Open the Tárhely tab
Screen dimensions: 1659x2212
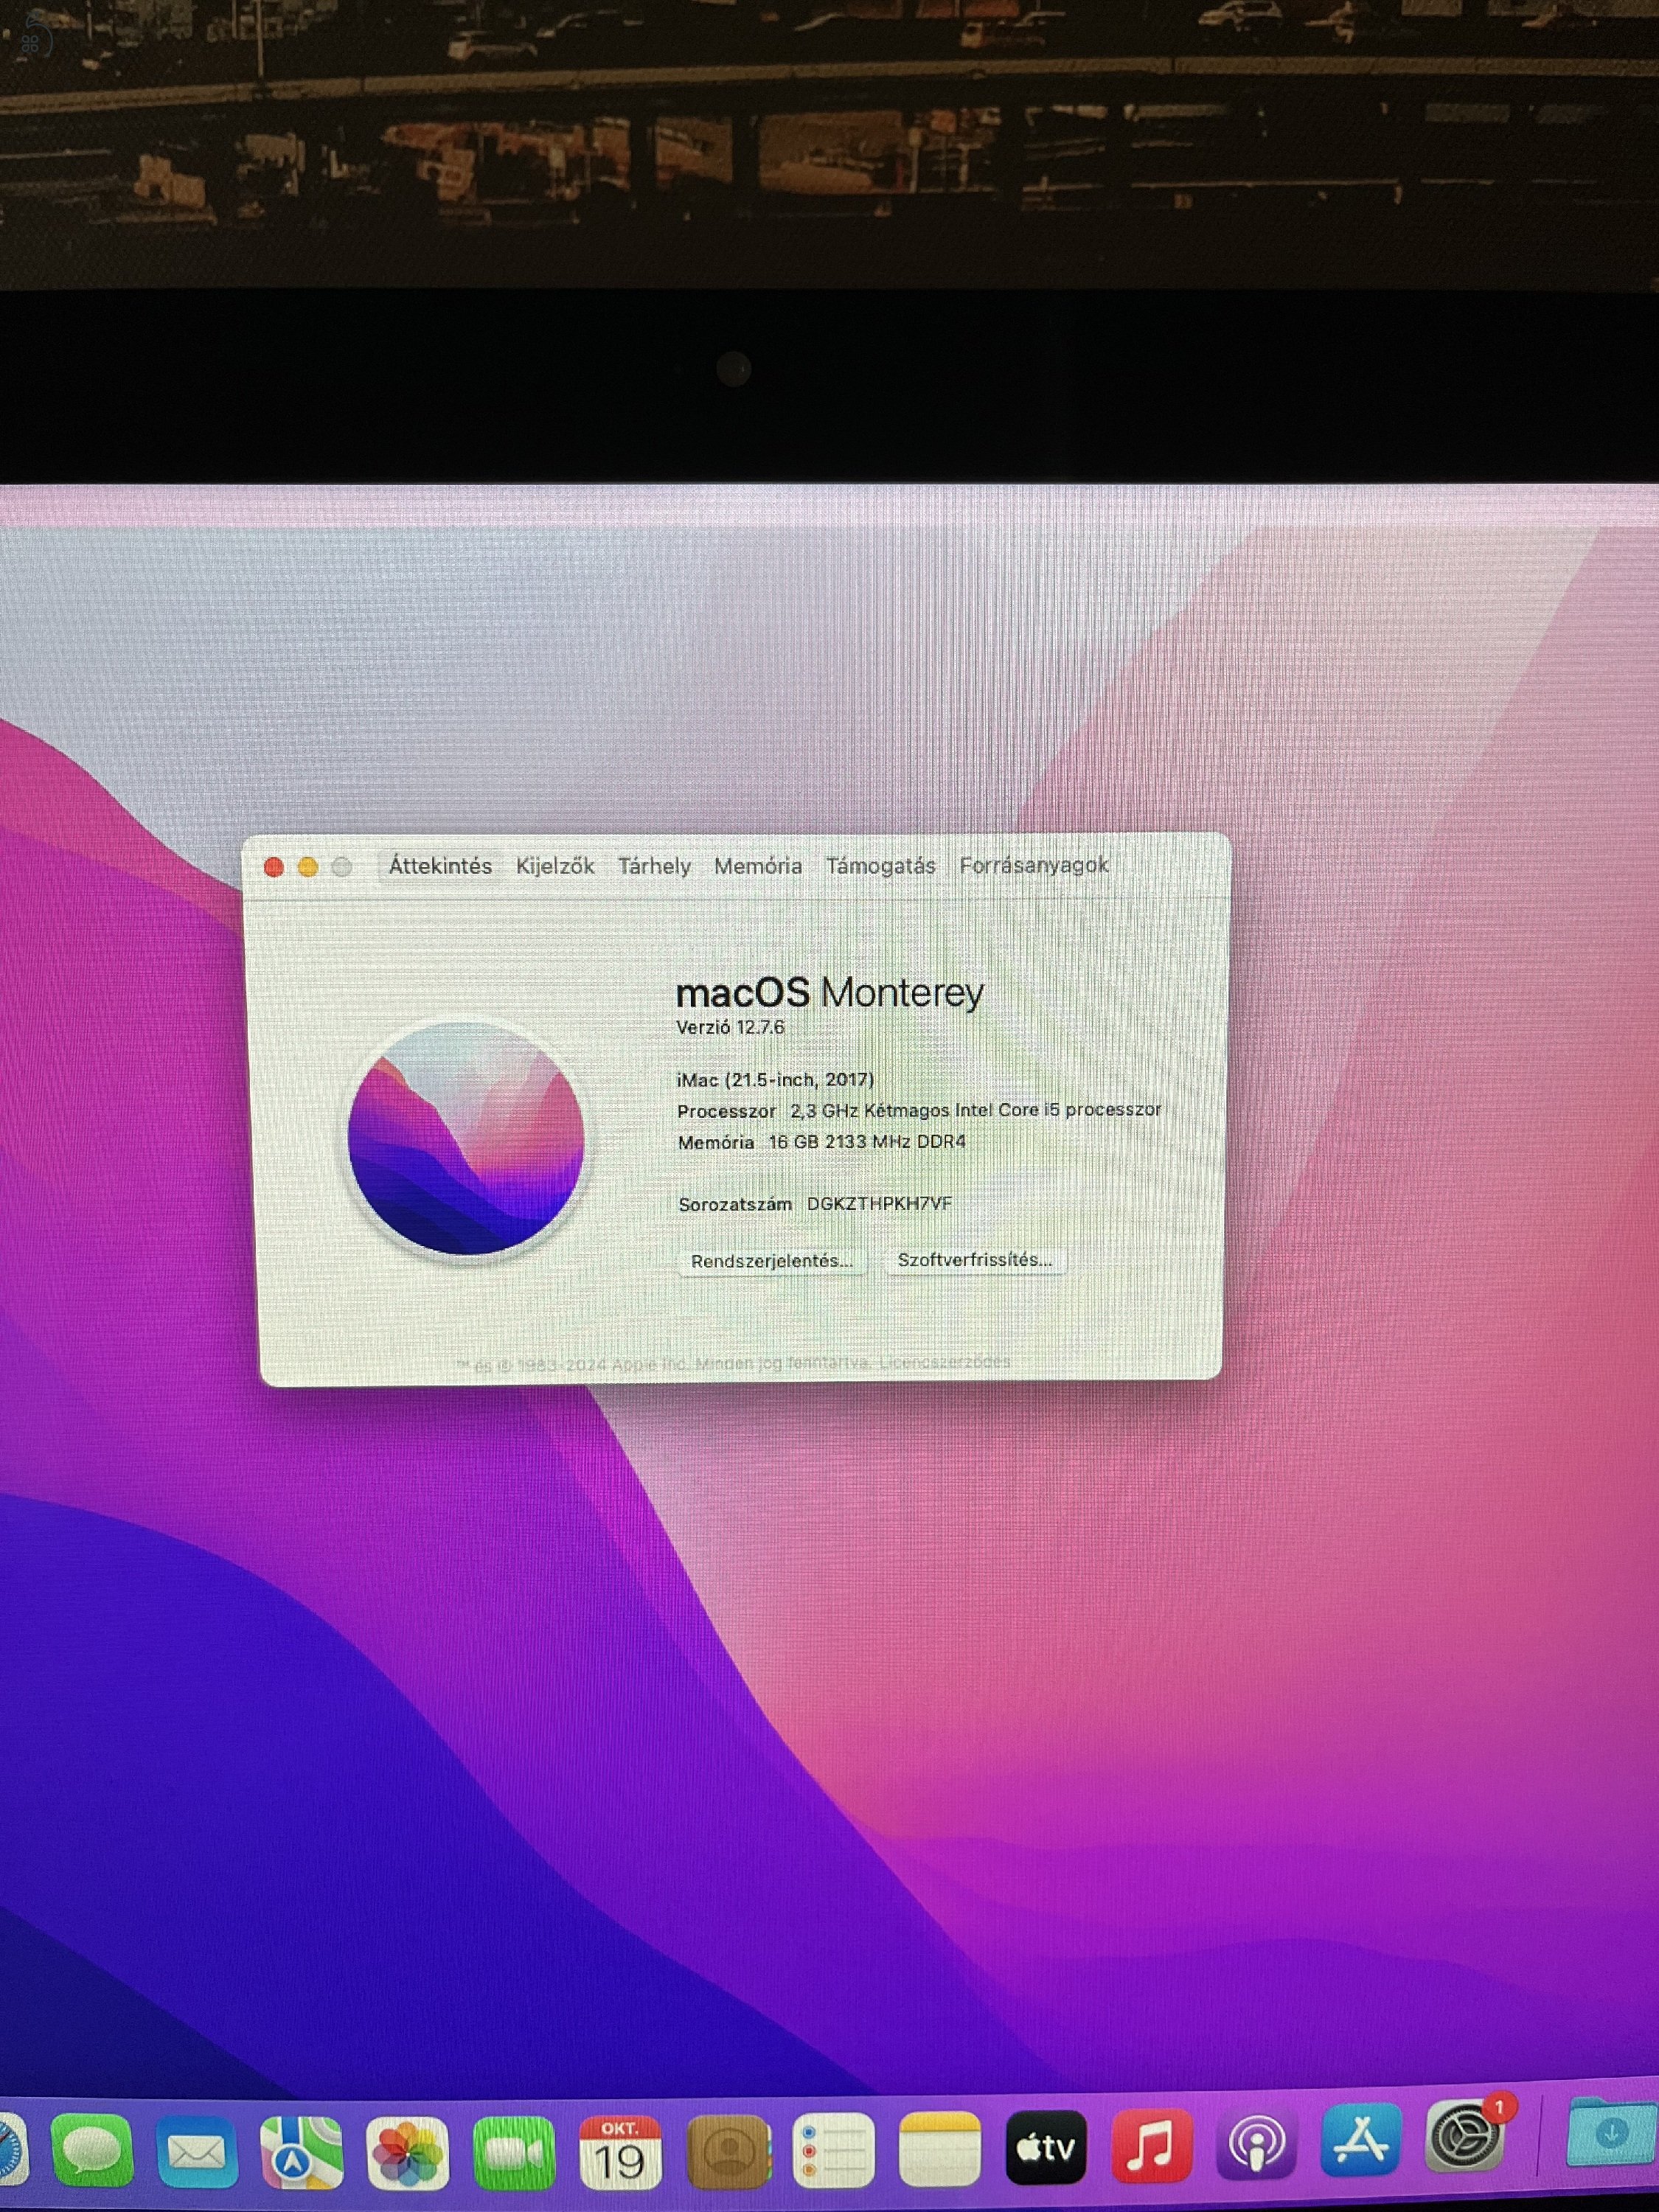(x=654, y=866)
